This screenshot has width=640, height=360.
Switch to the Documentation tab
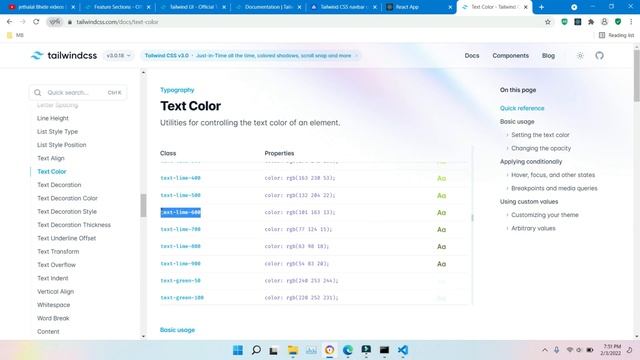click(268, 7)
